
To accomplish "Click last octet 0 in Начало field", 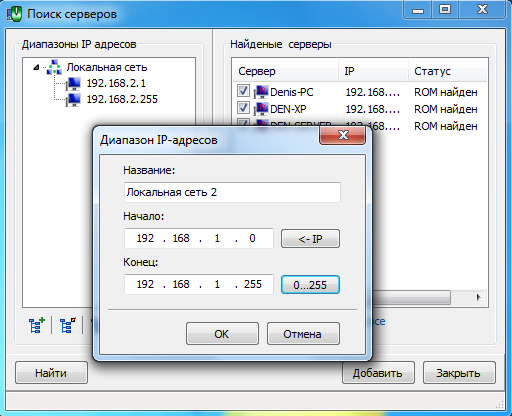I will [x=252, y=238].
